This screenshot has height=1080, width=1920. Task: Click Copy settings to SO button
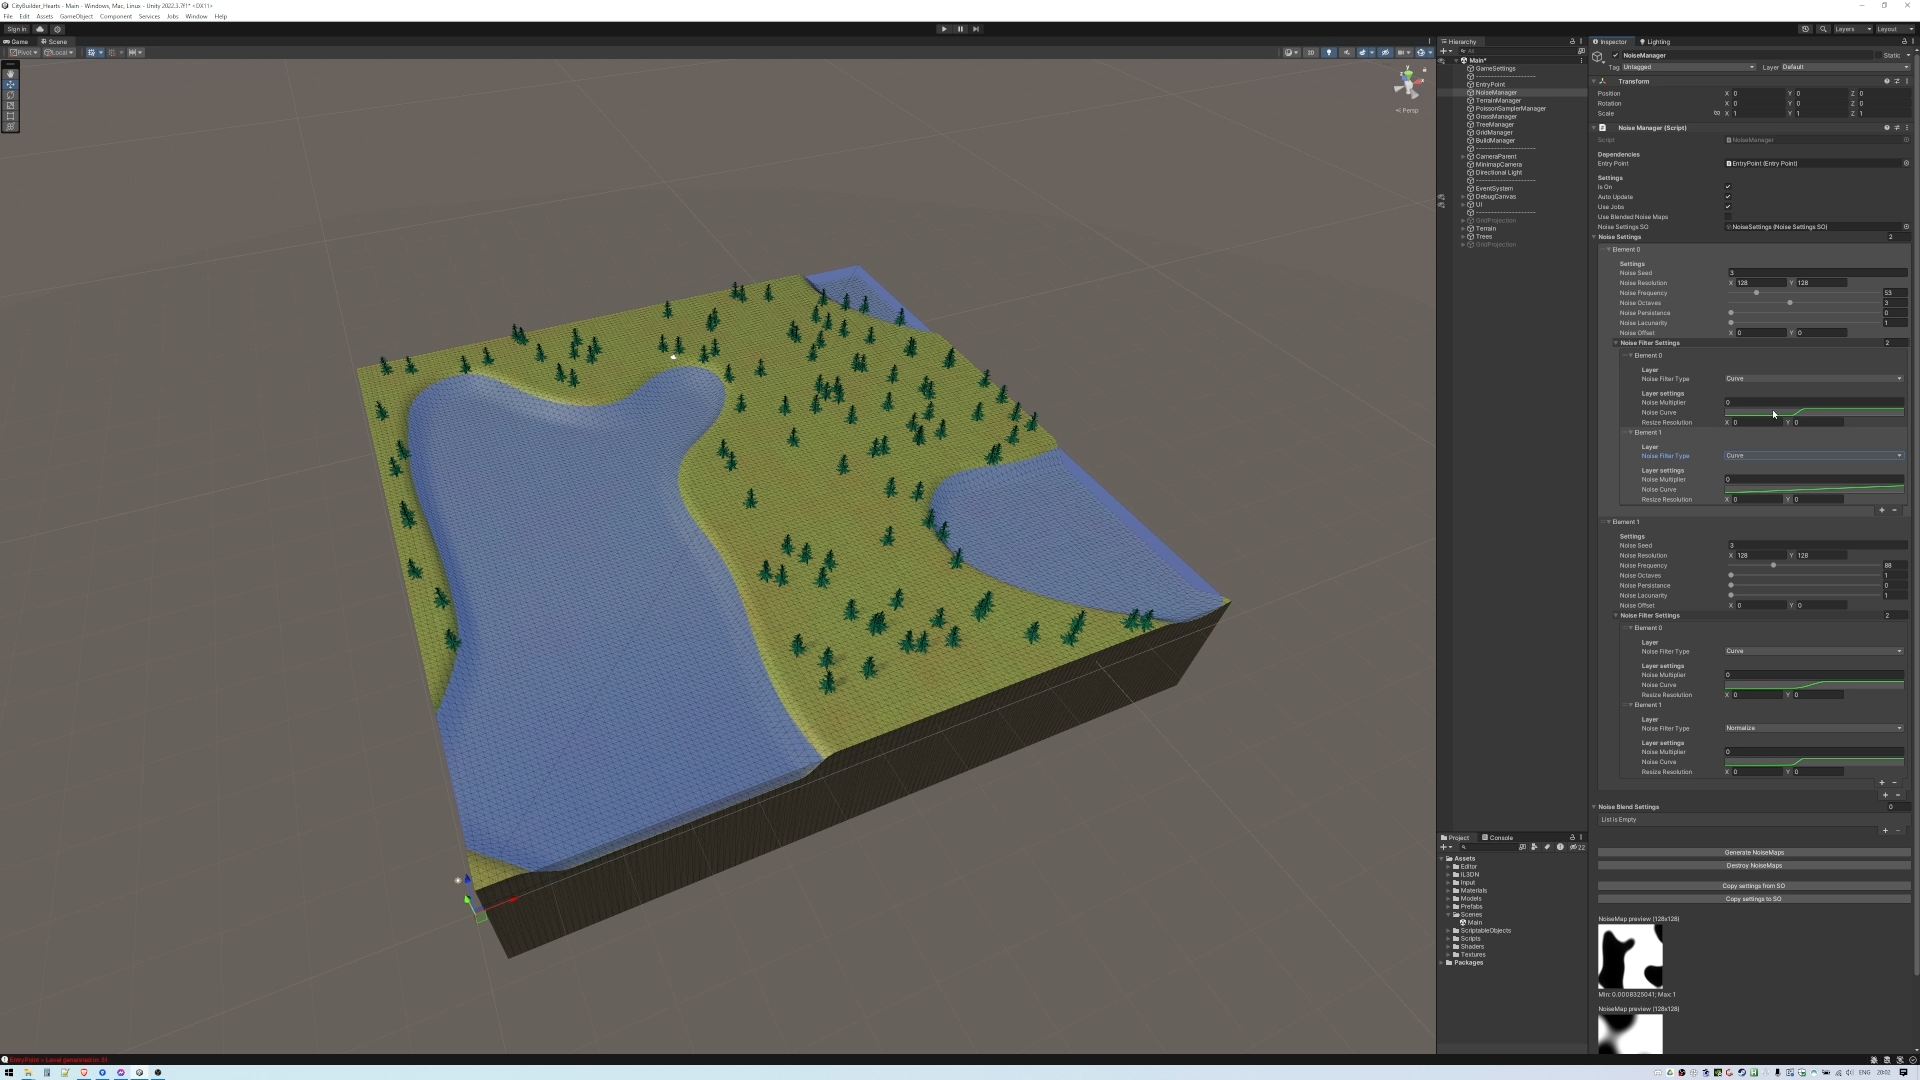pos(1753,899)
